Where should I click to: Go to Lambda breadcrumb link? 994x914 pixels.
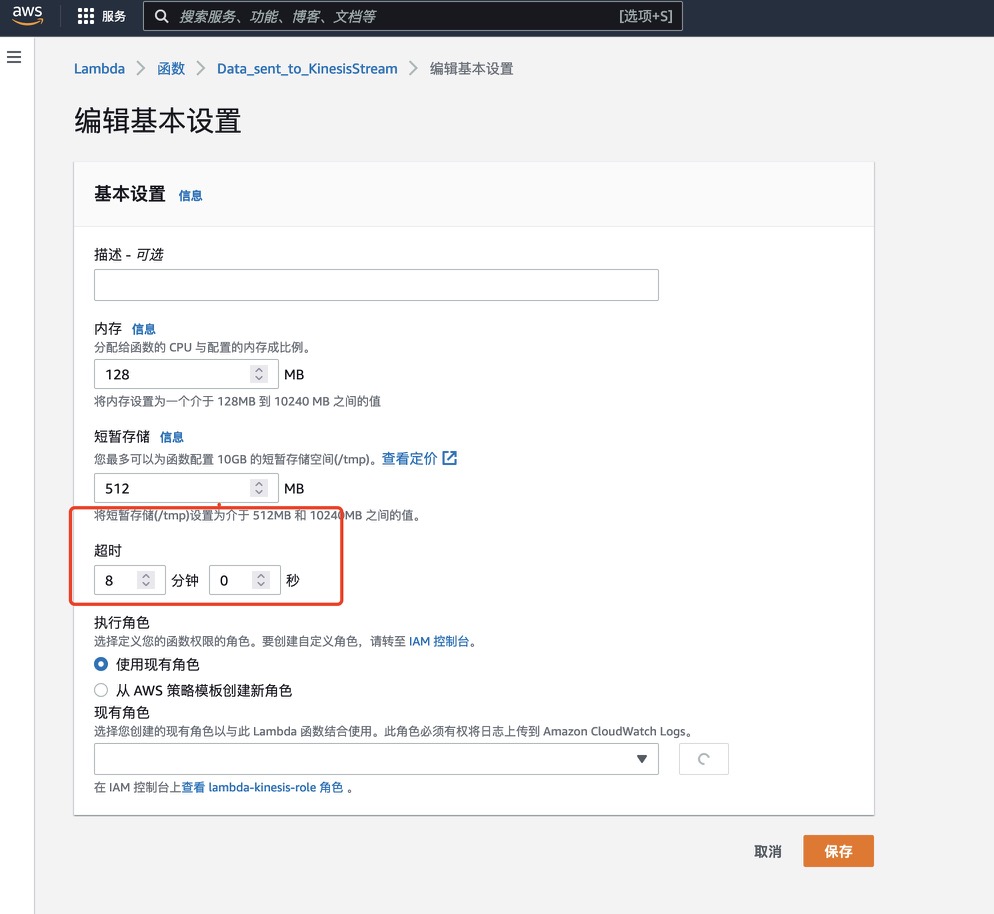tap(99, 69)
